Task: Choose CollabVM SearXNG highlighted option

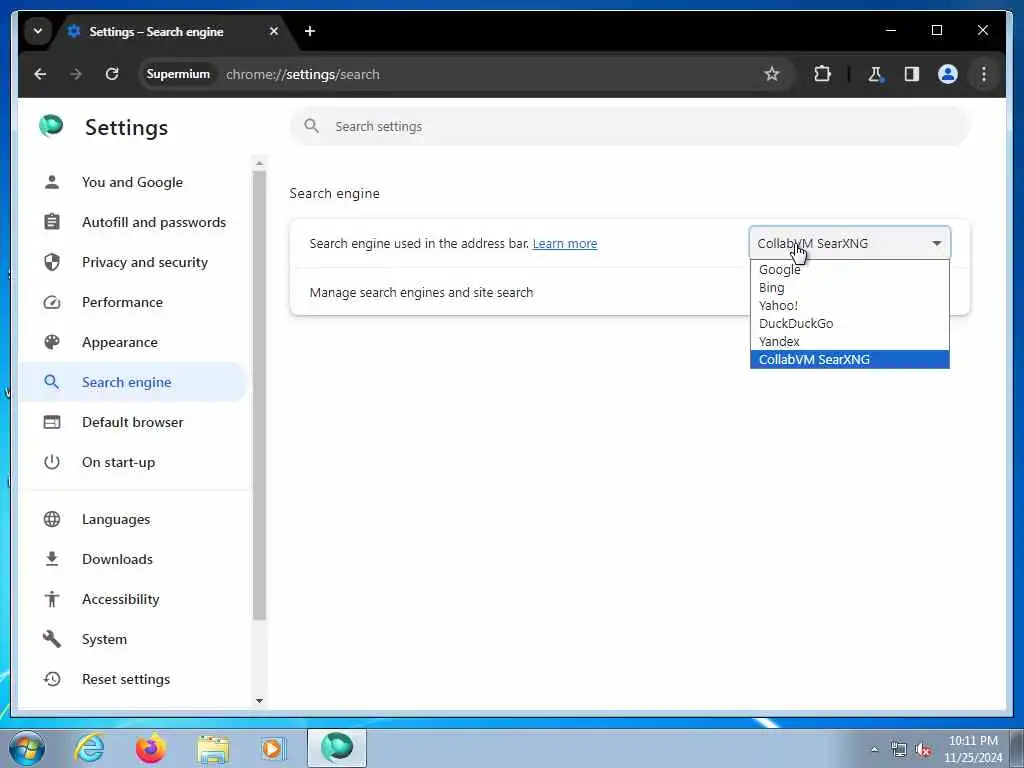Action: click(x=850, y=359)
